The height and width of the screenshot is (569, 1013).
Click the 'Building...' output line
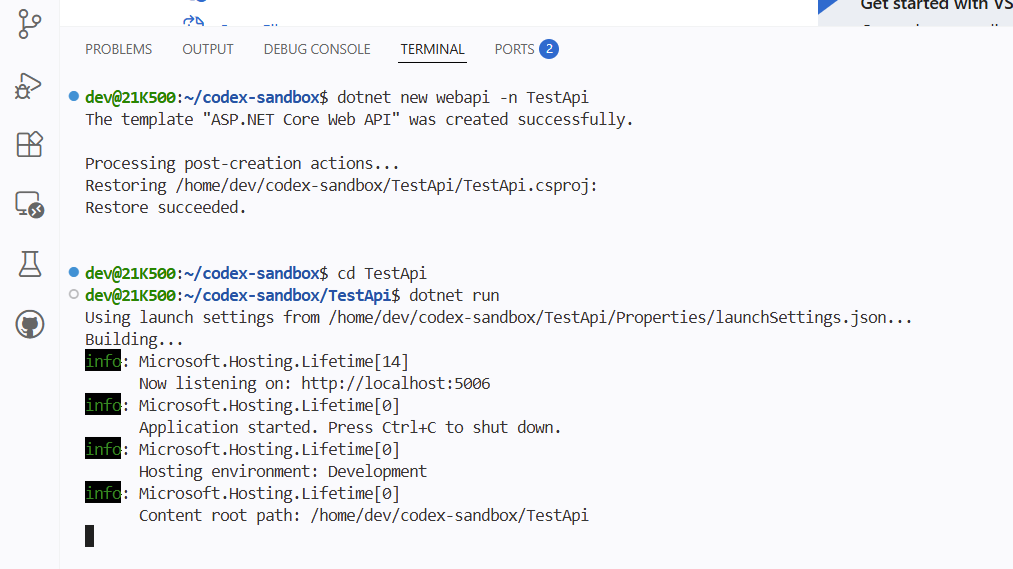pos(134,340)
